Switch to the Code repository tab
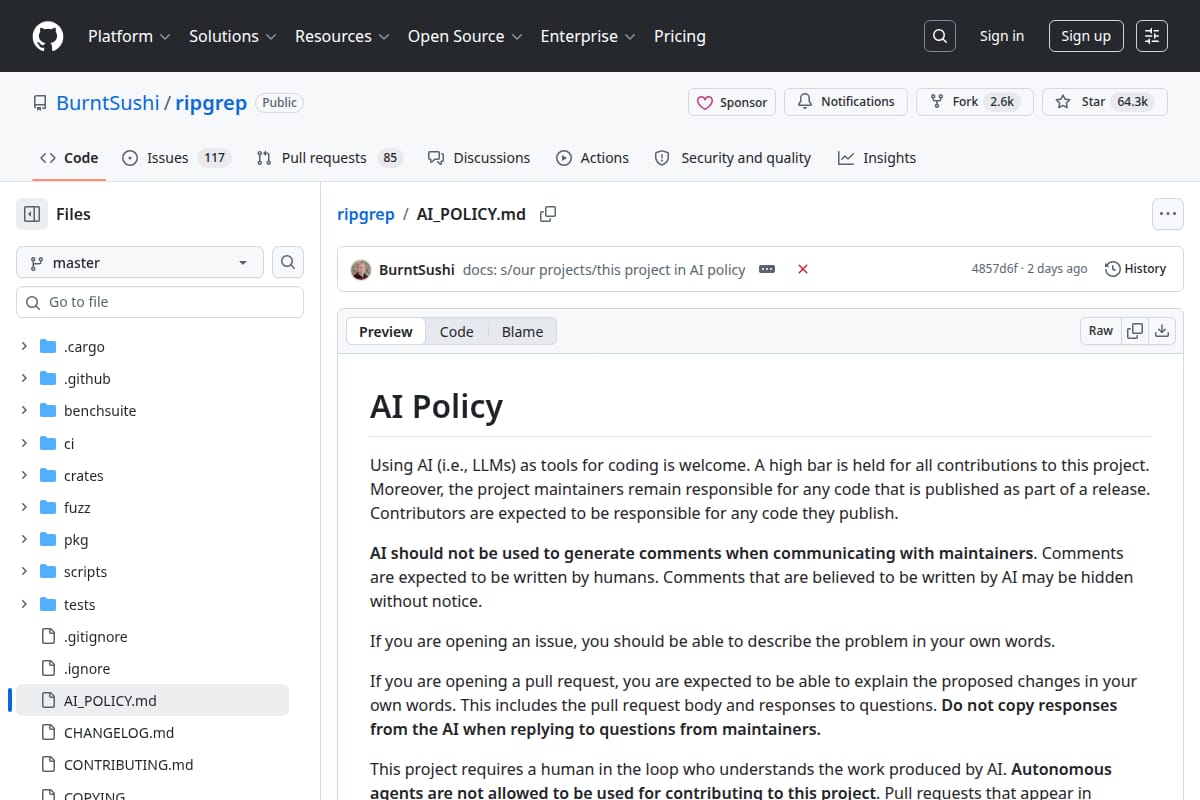Viewport: 1200px width, 800px height. pos(69,158)
